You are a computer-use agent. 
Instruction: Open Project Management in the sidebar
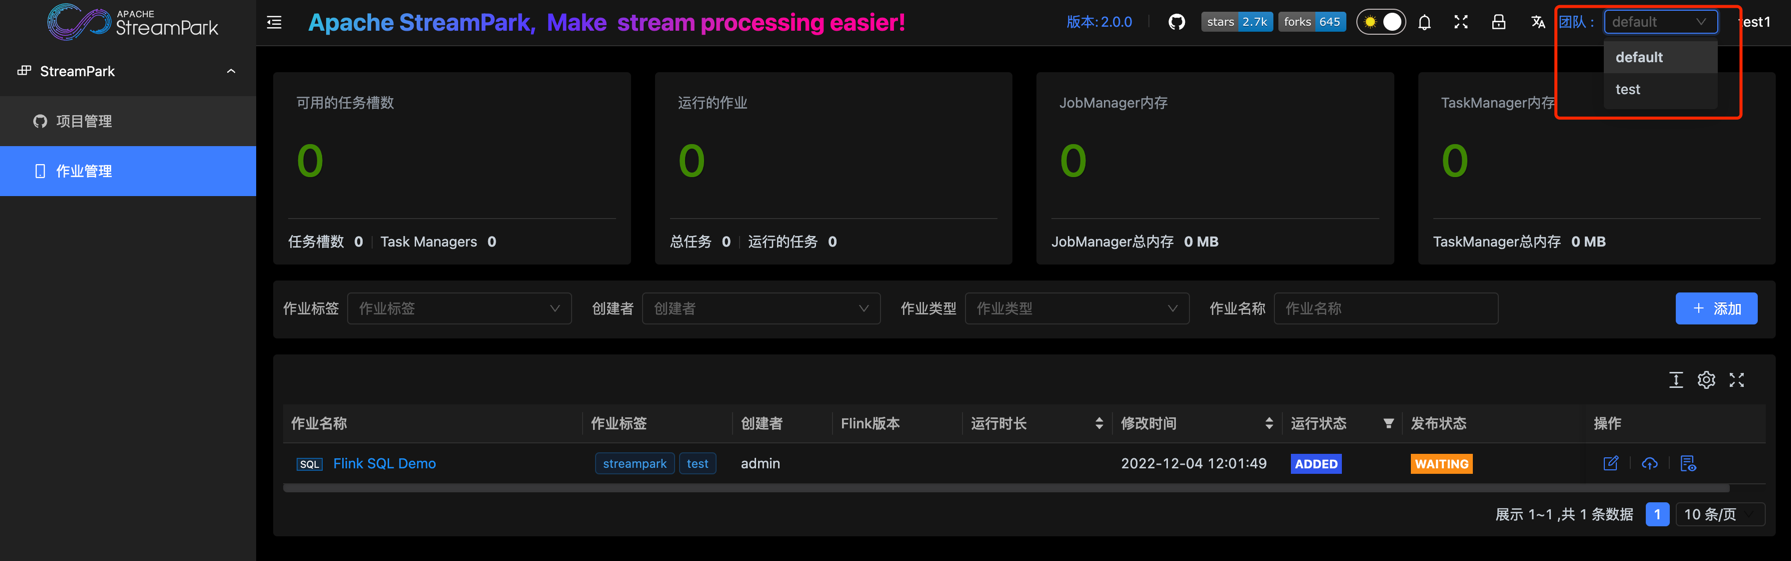pyautogui.click(x=84, y=121)
